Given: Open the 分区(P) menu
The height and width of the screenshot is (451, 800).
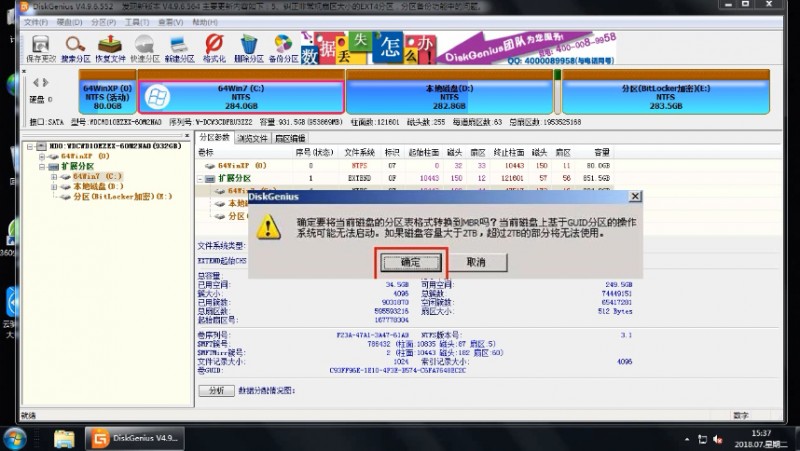Looking at the screenshot, I should tap(104, 22).
